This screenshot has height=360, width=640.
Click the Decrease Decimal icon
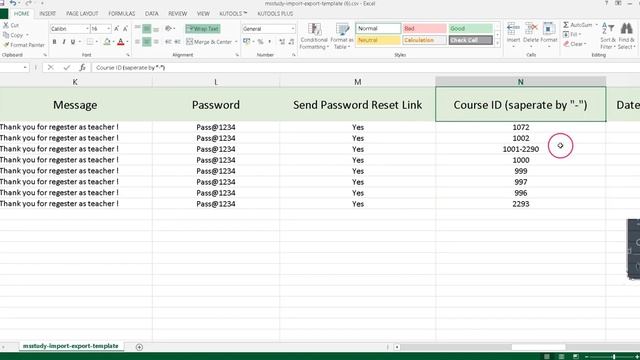(x=291, y=42)
